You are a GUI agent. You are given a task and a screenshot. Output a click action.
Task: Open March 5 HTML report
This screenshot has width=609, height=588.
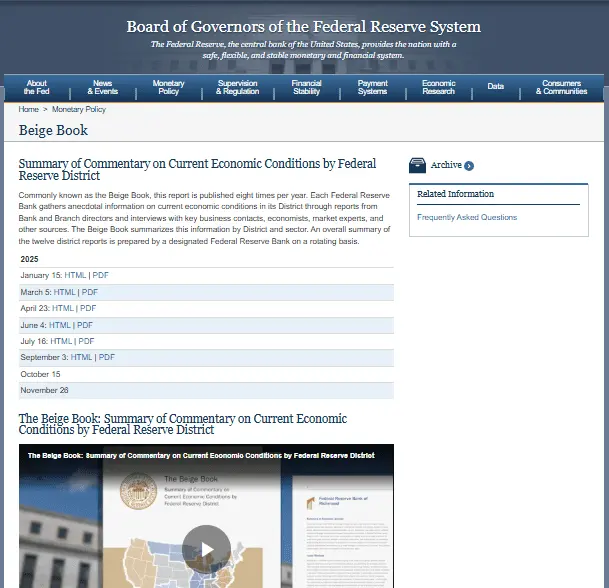pyautogui.click(x=64, y=292)
